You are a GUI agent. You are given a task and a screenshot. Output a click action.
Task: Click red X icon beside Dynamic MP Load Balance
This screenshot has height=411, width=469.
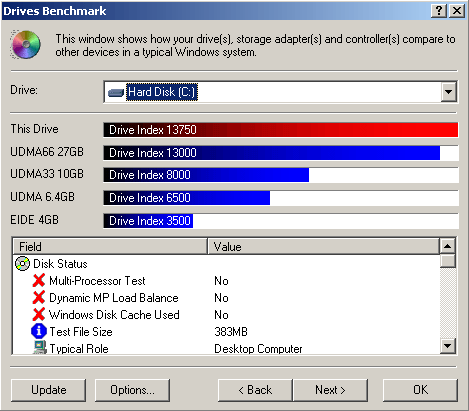pos(39,298)
